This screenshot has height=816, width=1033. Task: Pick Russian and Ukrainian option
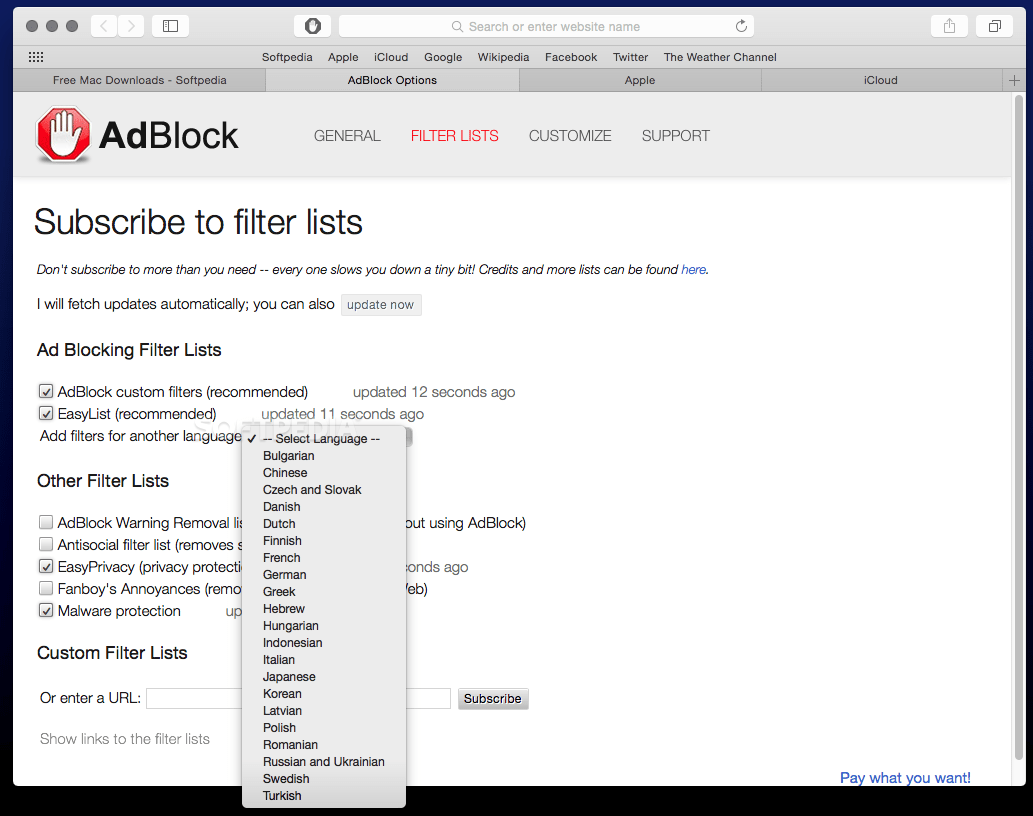tap(324, 762)
